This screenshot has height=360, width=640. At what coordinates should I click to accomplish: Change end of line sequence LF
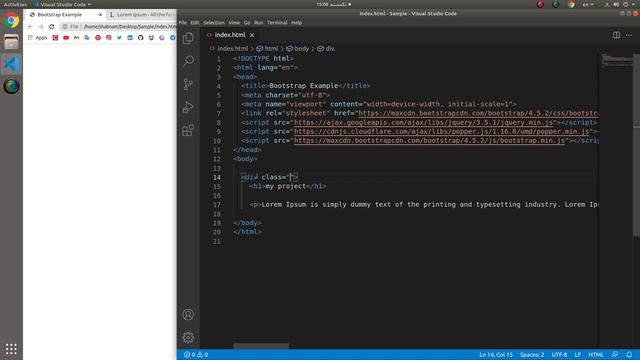point(578,355)
